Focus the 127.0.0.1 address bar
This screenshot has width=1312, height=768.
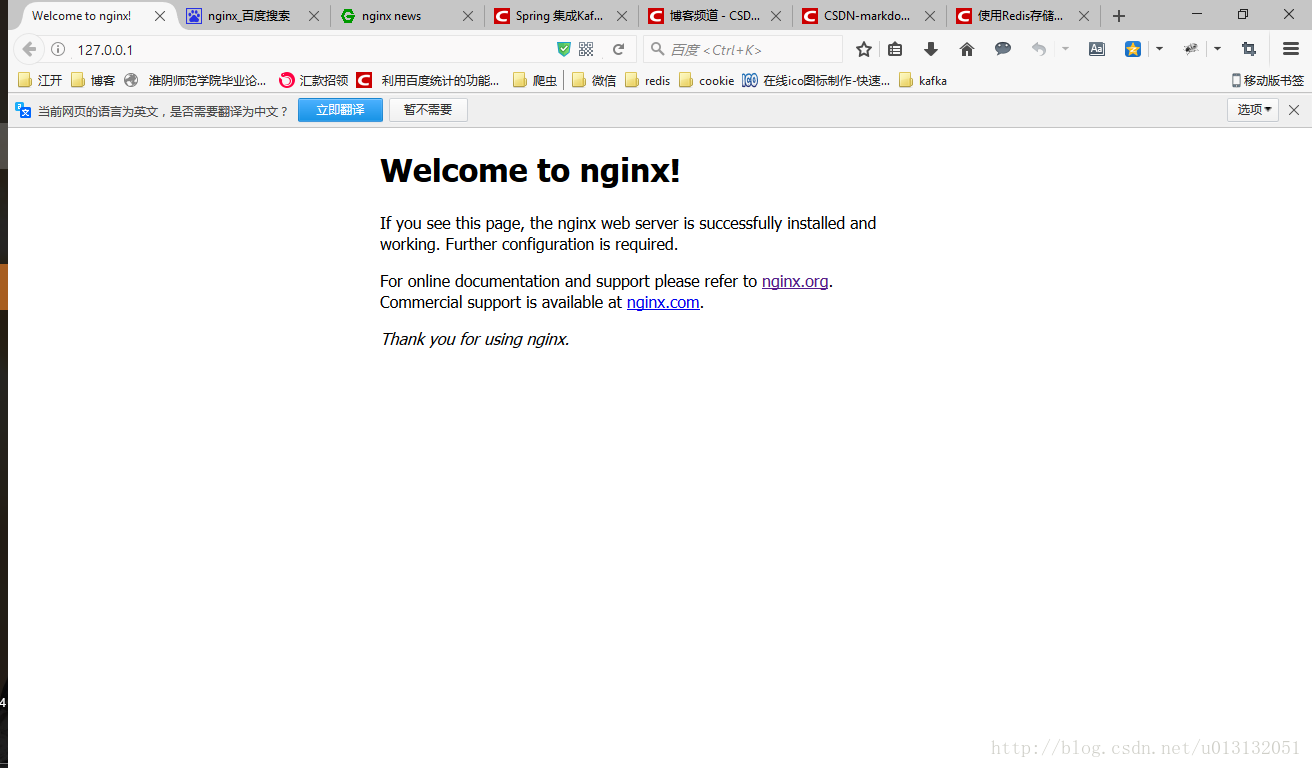[310, 50]
